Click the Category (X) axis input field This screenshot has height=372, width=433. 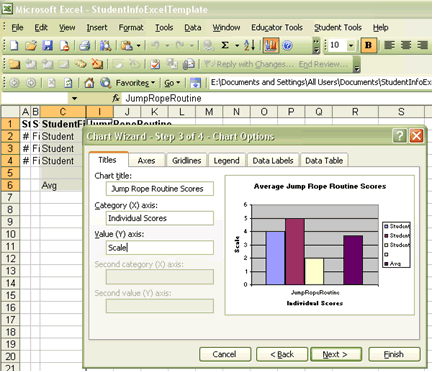[160, 218]
